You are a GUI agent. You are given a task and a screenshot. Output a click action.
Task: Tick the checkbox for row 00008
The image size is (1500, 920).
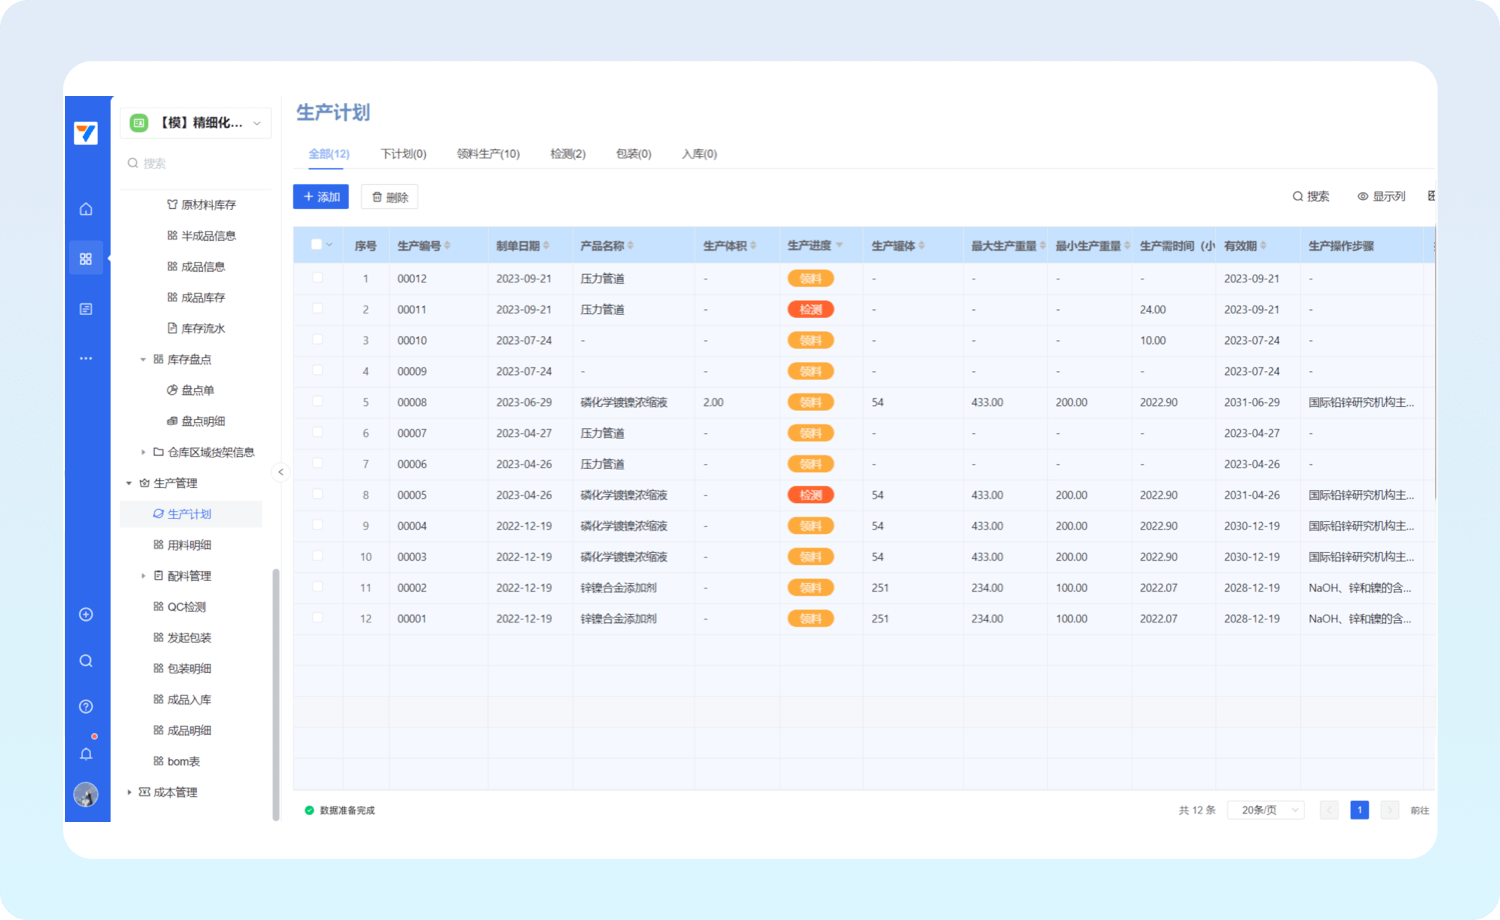point(317,402)
